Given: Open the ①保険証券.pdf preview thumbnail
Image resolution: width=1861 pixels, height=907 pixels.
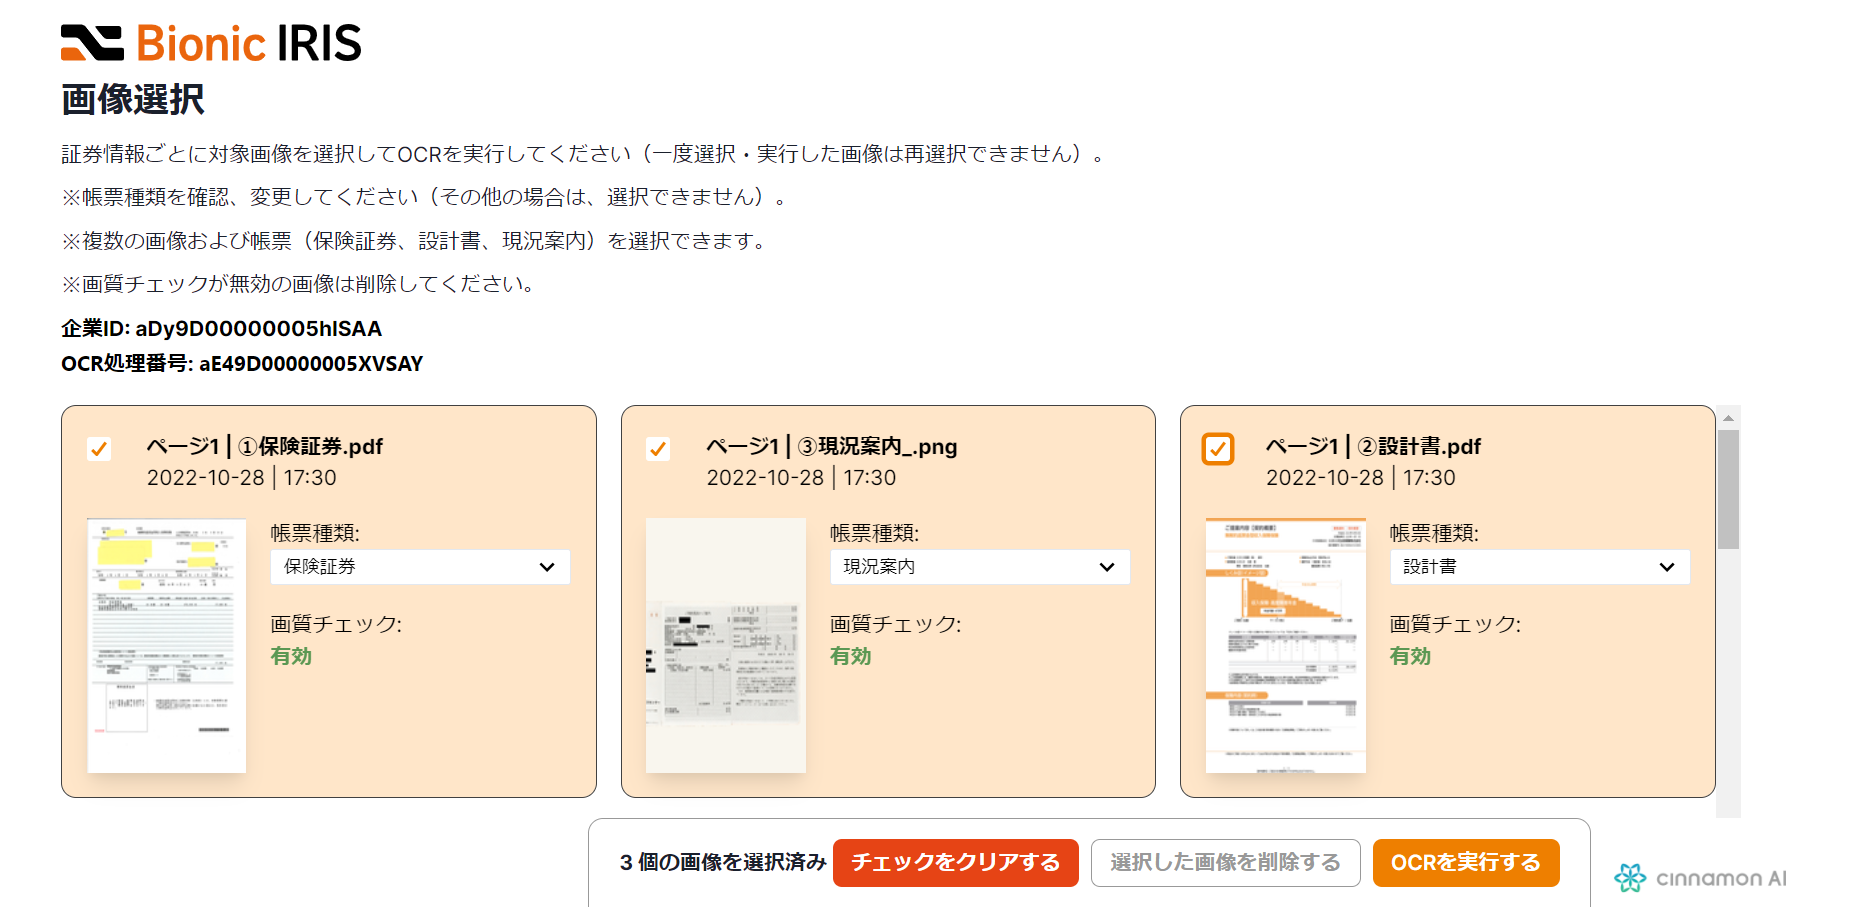Looking at the screenshot, I should pyautogui.click(x=166, y=645).
